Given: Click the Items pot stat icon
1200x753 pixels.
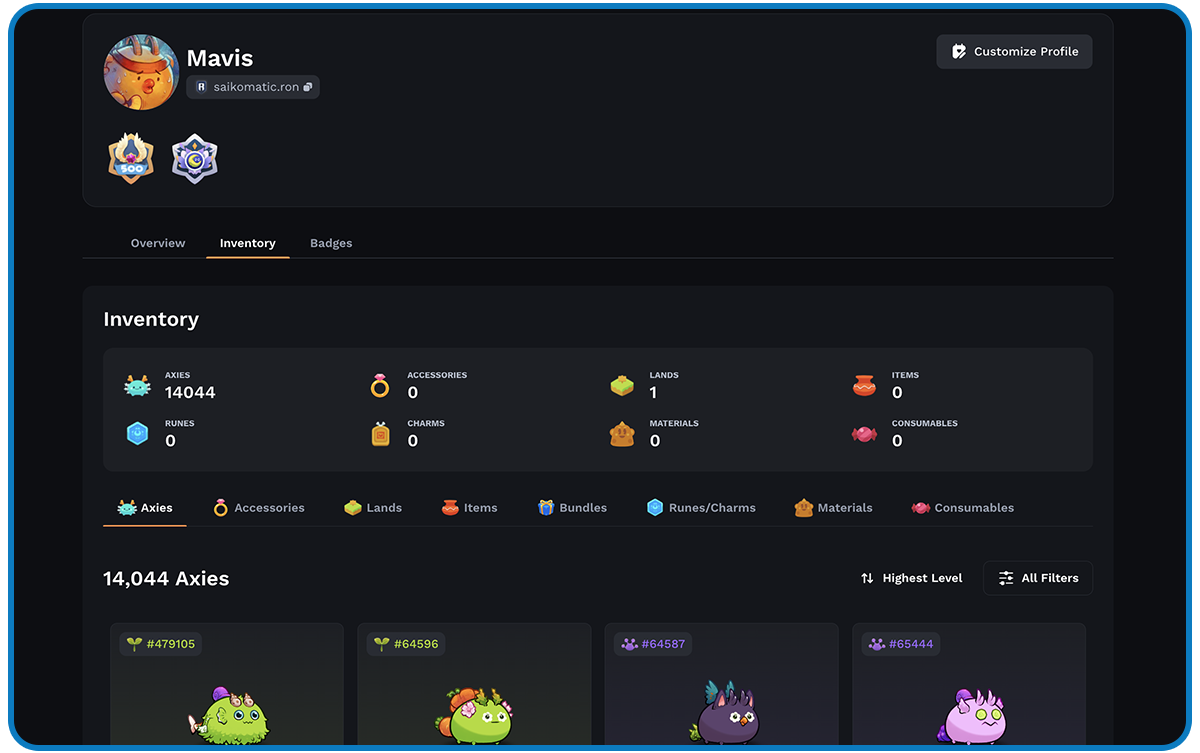Looking at the screenshot, I should pyautogui.click(x=864, y=386).
